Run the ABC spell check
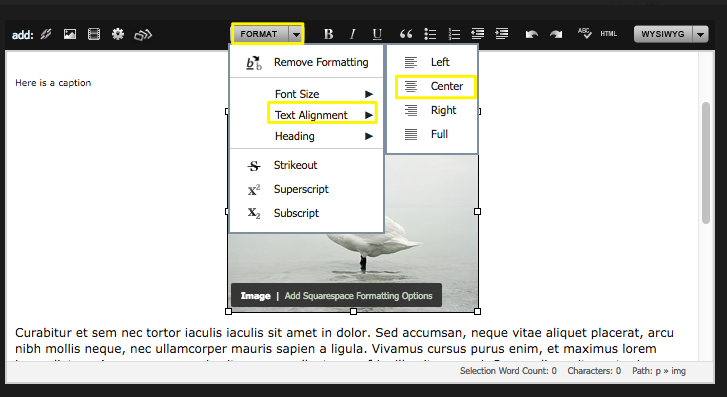Image resolution: width=727 pixels, height=397 pixels. [584, 33]
